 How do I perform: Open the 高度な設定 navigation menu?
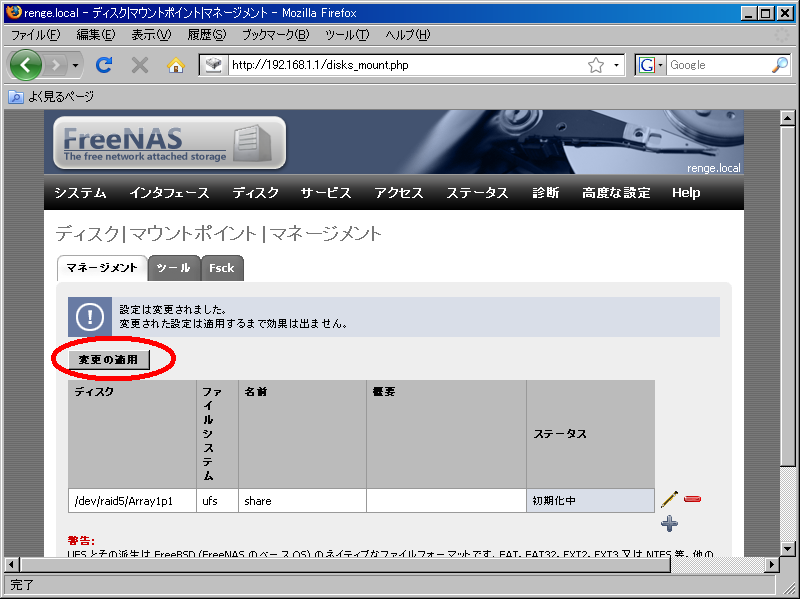tap(616, 192)
